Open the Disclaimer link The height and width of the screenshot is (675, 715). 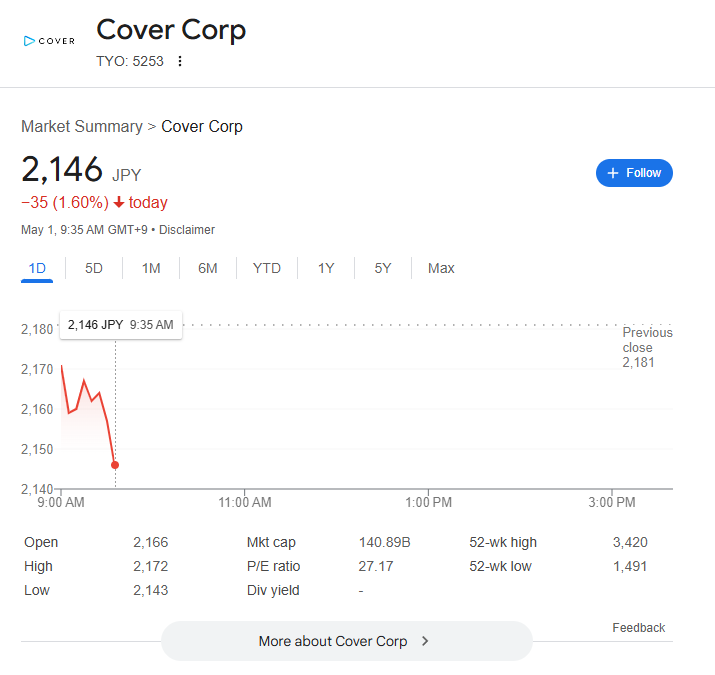click(x=187, y=230)
